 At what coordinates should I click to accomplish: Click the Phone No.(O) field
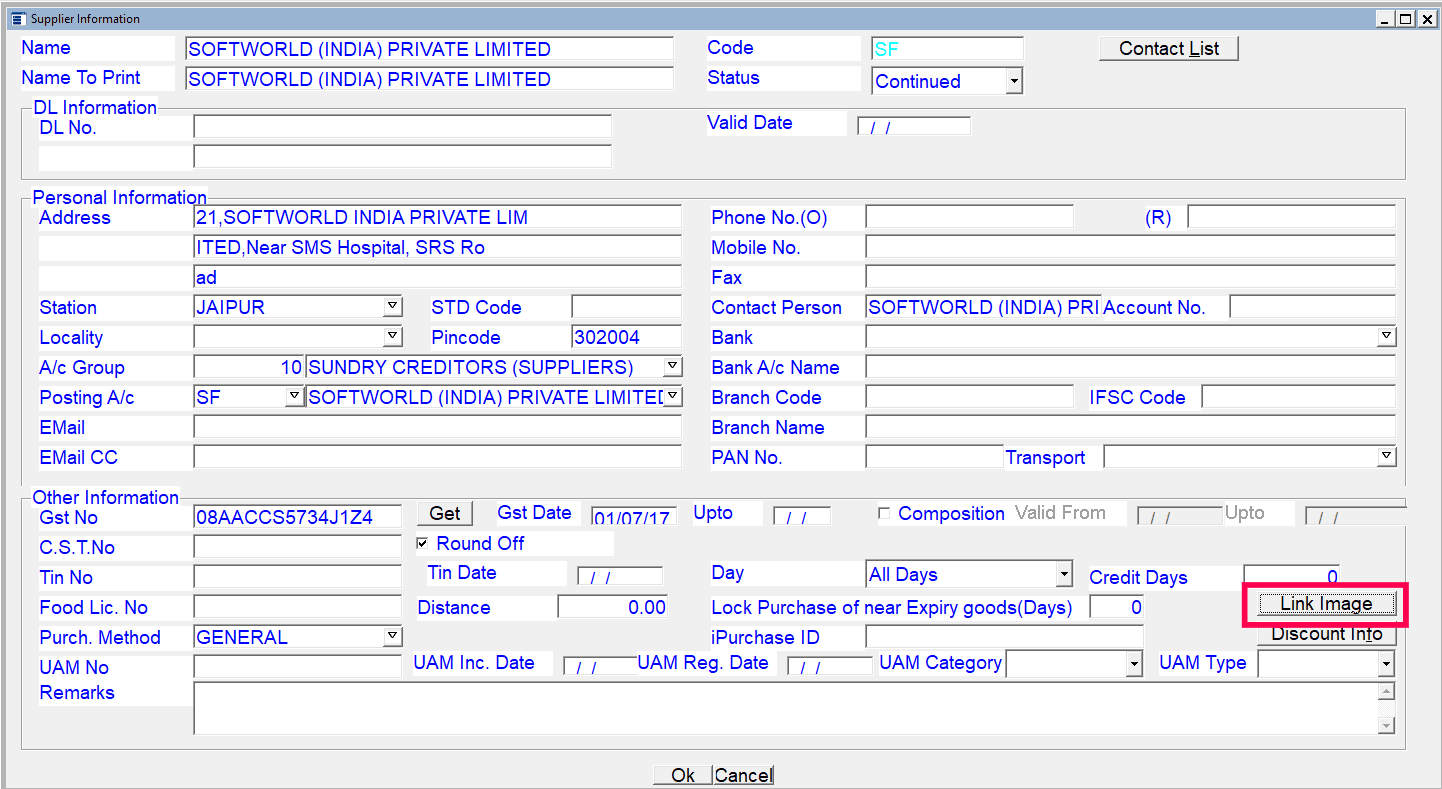[x=969, y=217]
